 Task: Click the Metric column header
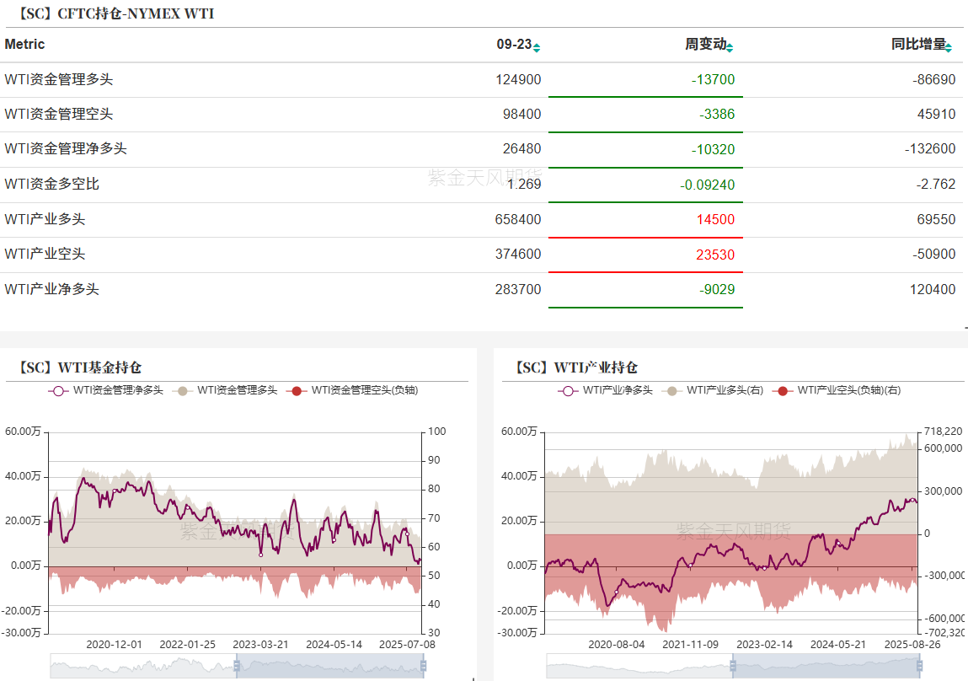pos(25,45)
